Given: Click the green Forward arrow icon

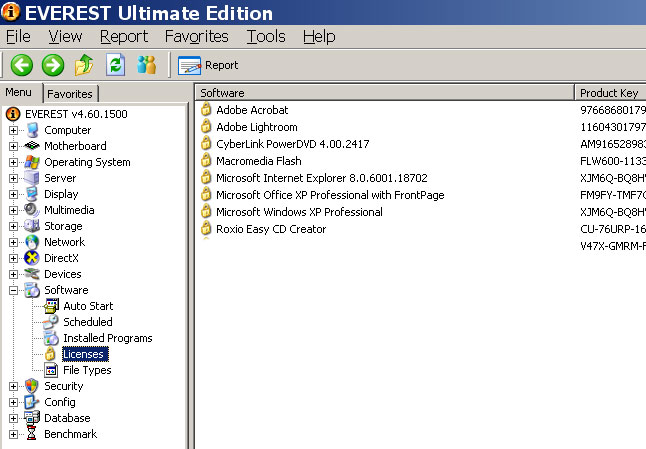Looking at the screenshot, I should coord(53,65).
